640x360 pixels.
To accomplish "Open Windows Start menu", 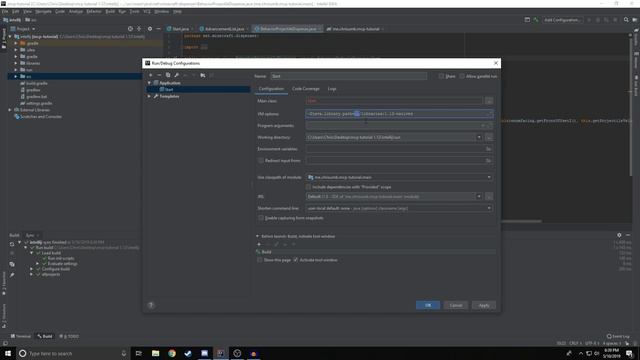I will point(8,353).
